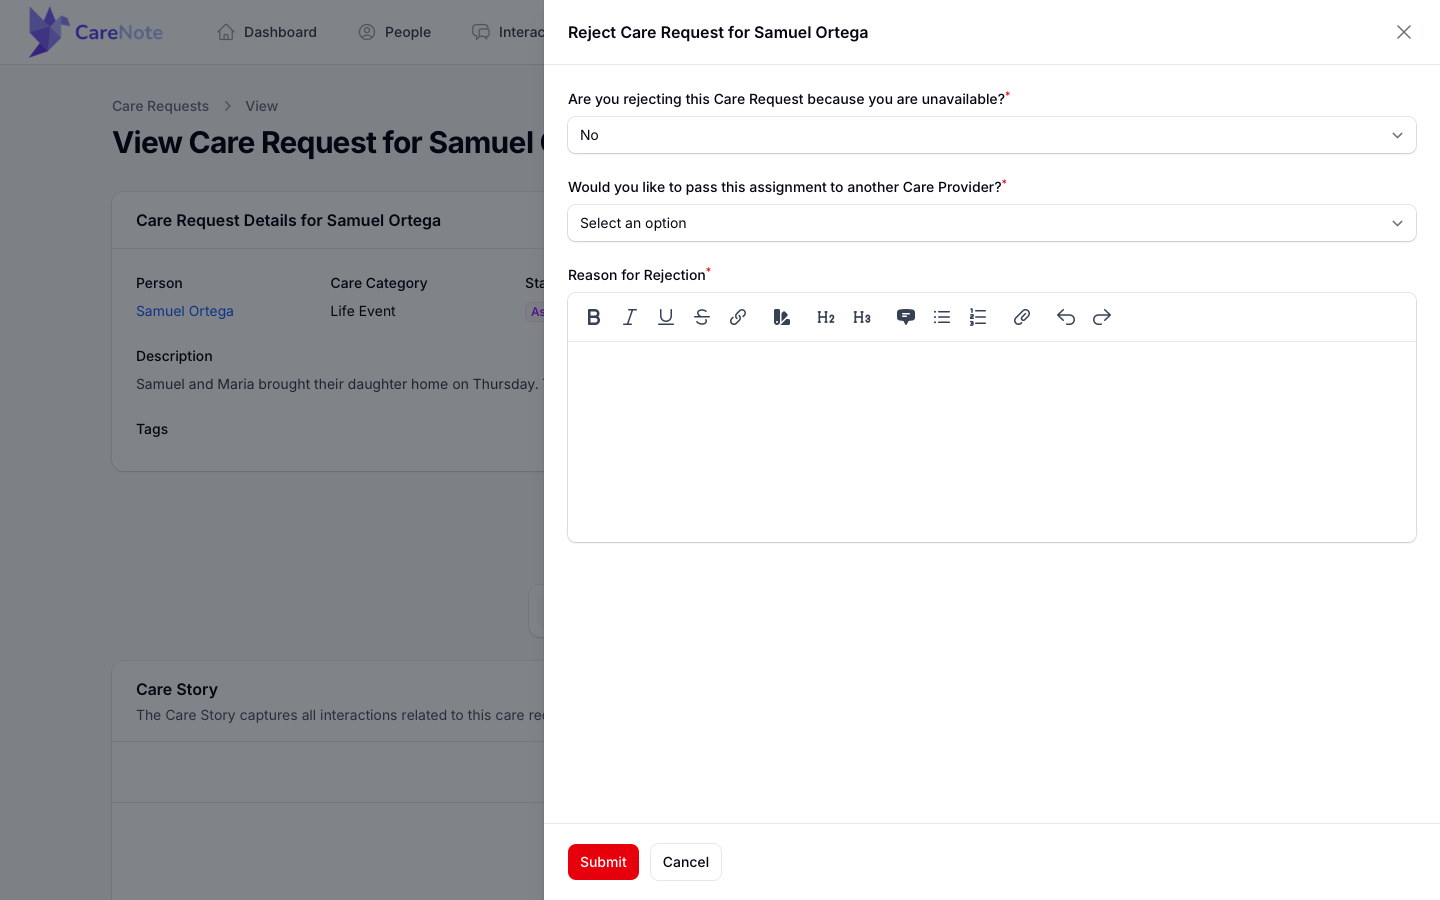This screenshot has height=900, width=1440.
Task: Click the Life Event care category value
Action: pyautogui.click(x=363, y=311)
